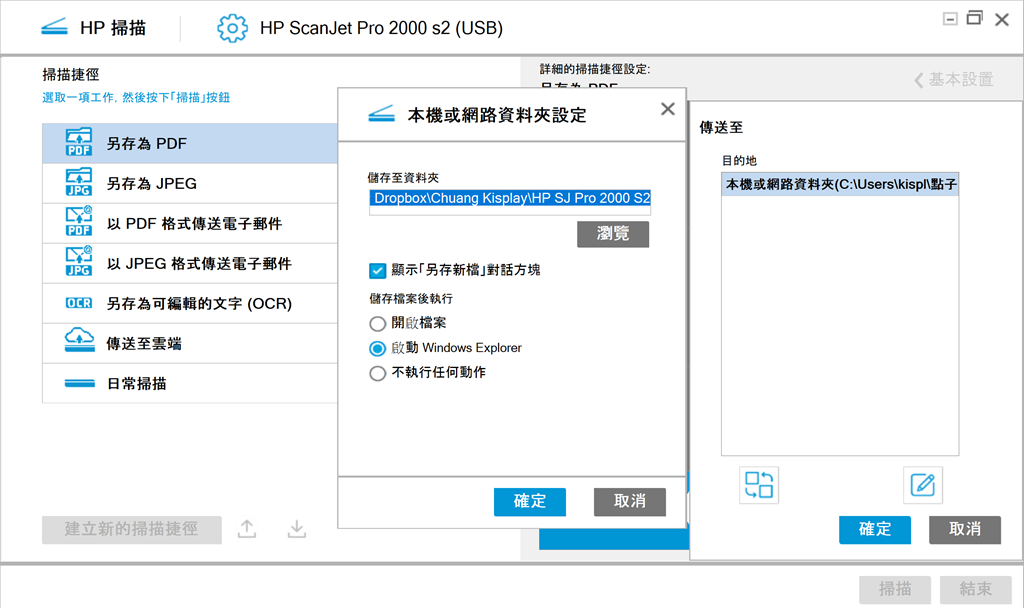This screenshot has height=608, width=1024.
Task: Click the 掃描 scan button
Action: click(895, 589)
